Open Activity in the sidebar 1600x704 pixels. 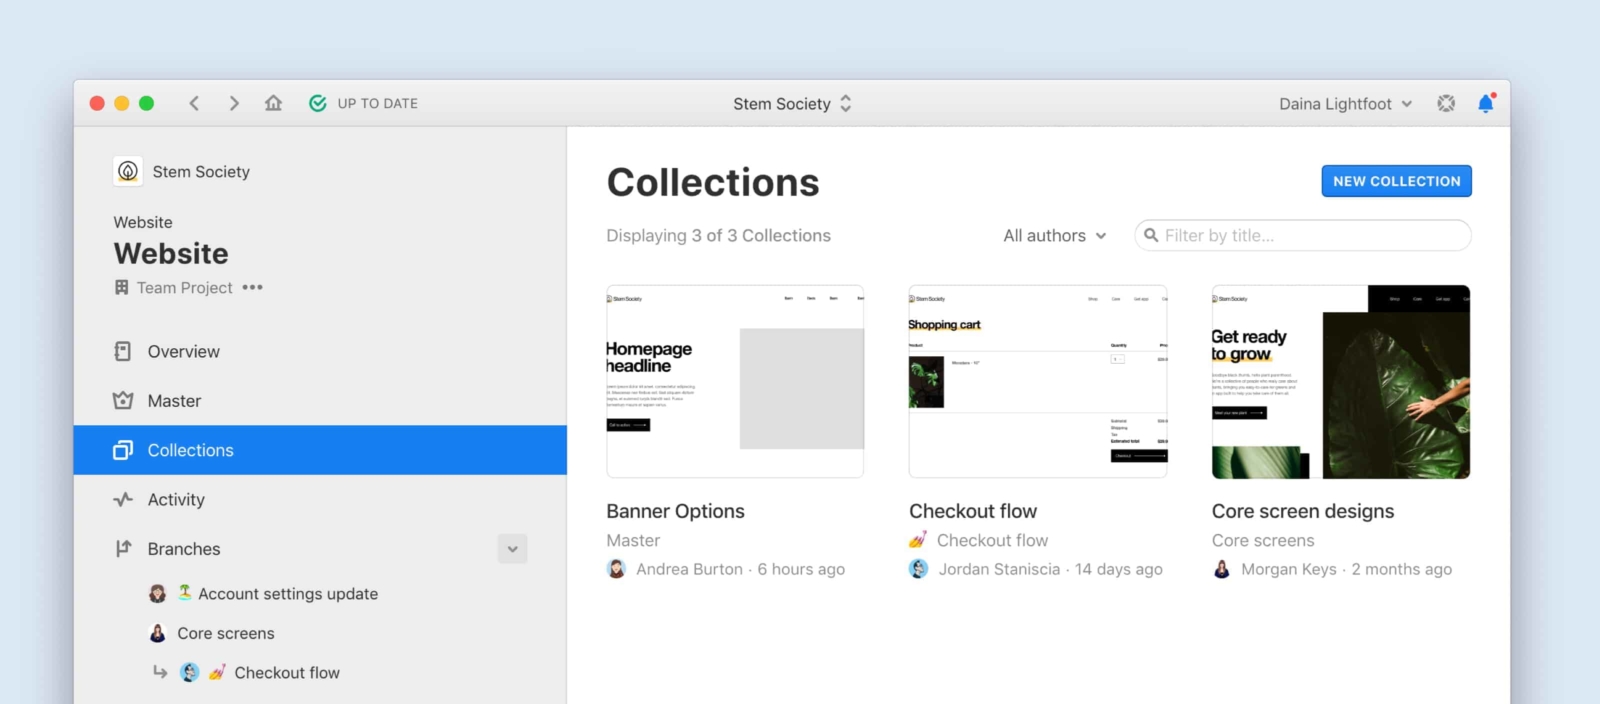pyautogui.click(x=320, y=499)
